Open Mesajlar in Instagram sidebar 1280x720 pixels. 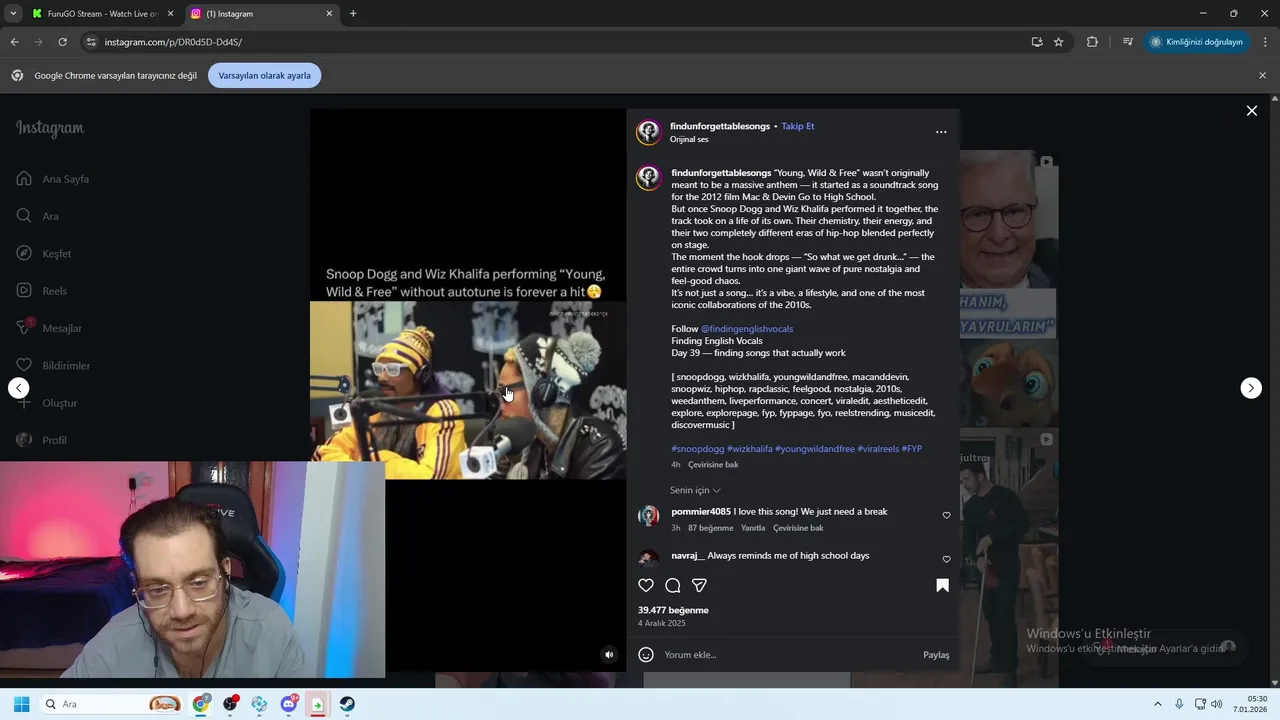(49, 328)
